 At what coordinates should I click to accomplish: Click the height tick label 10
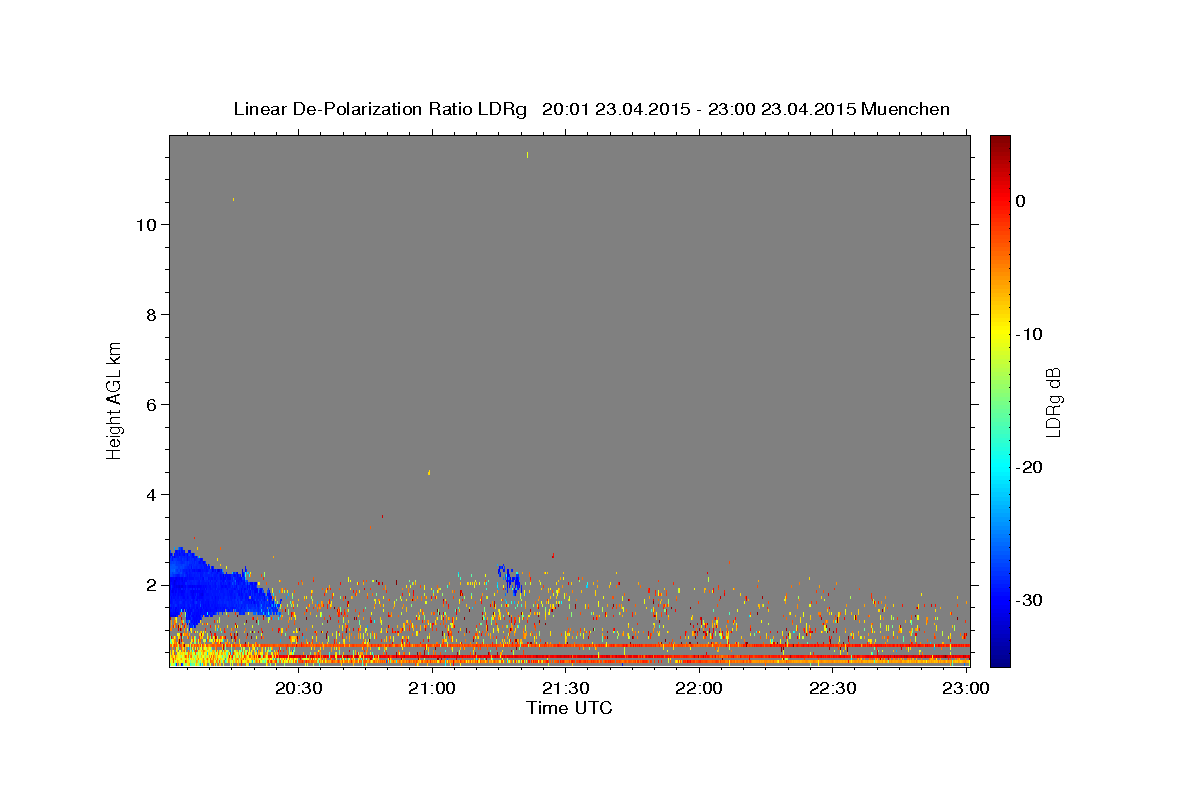[145, 225]
